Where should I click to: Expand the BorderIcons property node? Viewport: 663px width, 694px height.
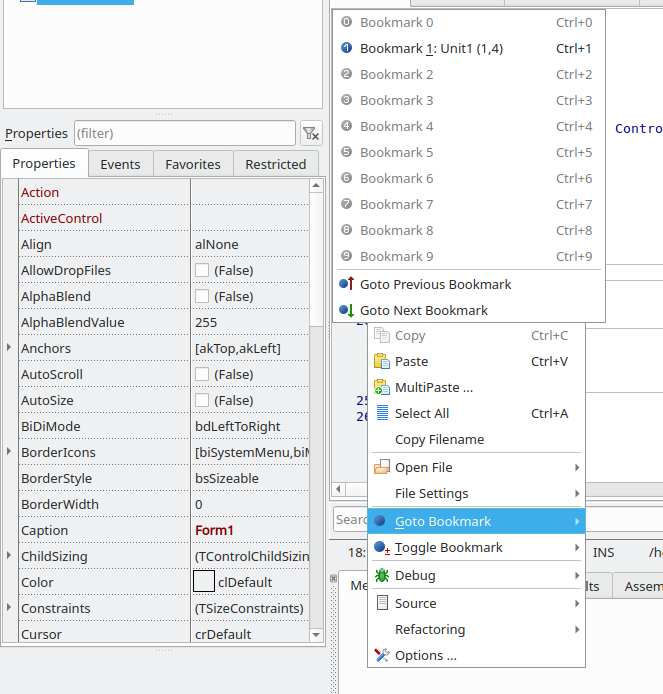point(10,452)
